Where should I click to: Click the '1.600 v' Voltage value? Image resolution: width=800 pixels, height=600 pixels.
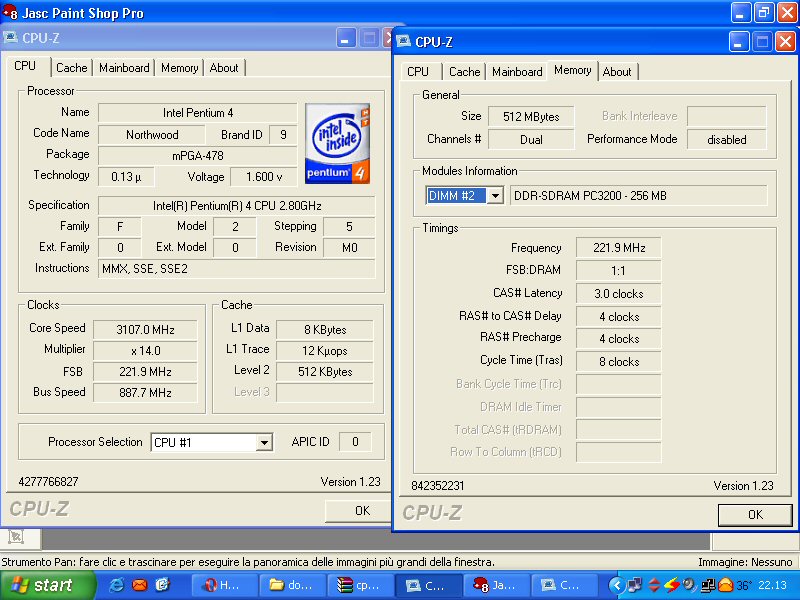click(x=263, y=177)
